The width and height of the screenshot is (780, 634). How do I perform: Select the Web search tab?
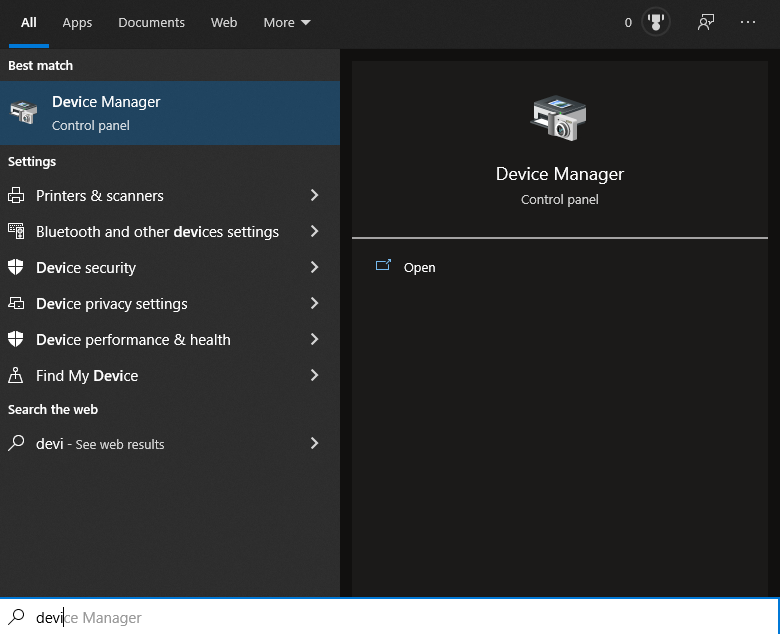coord(224,22)
